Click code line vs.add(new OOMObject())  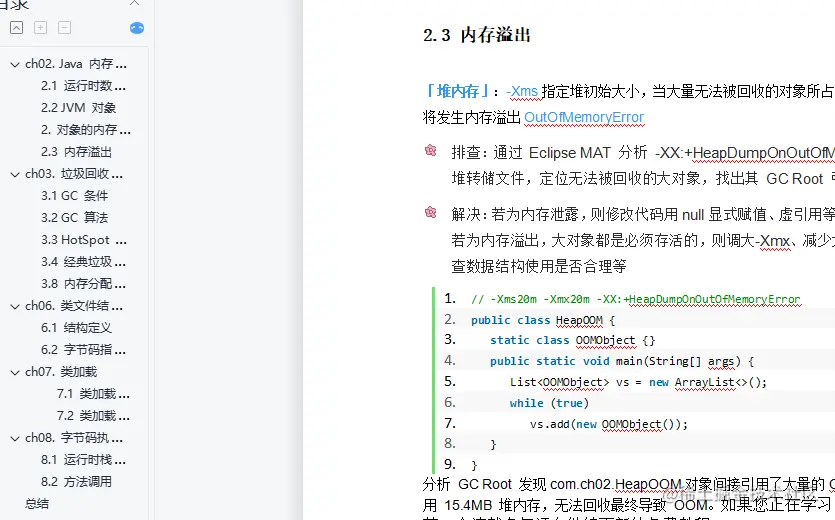coord(609,424)
